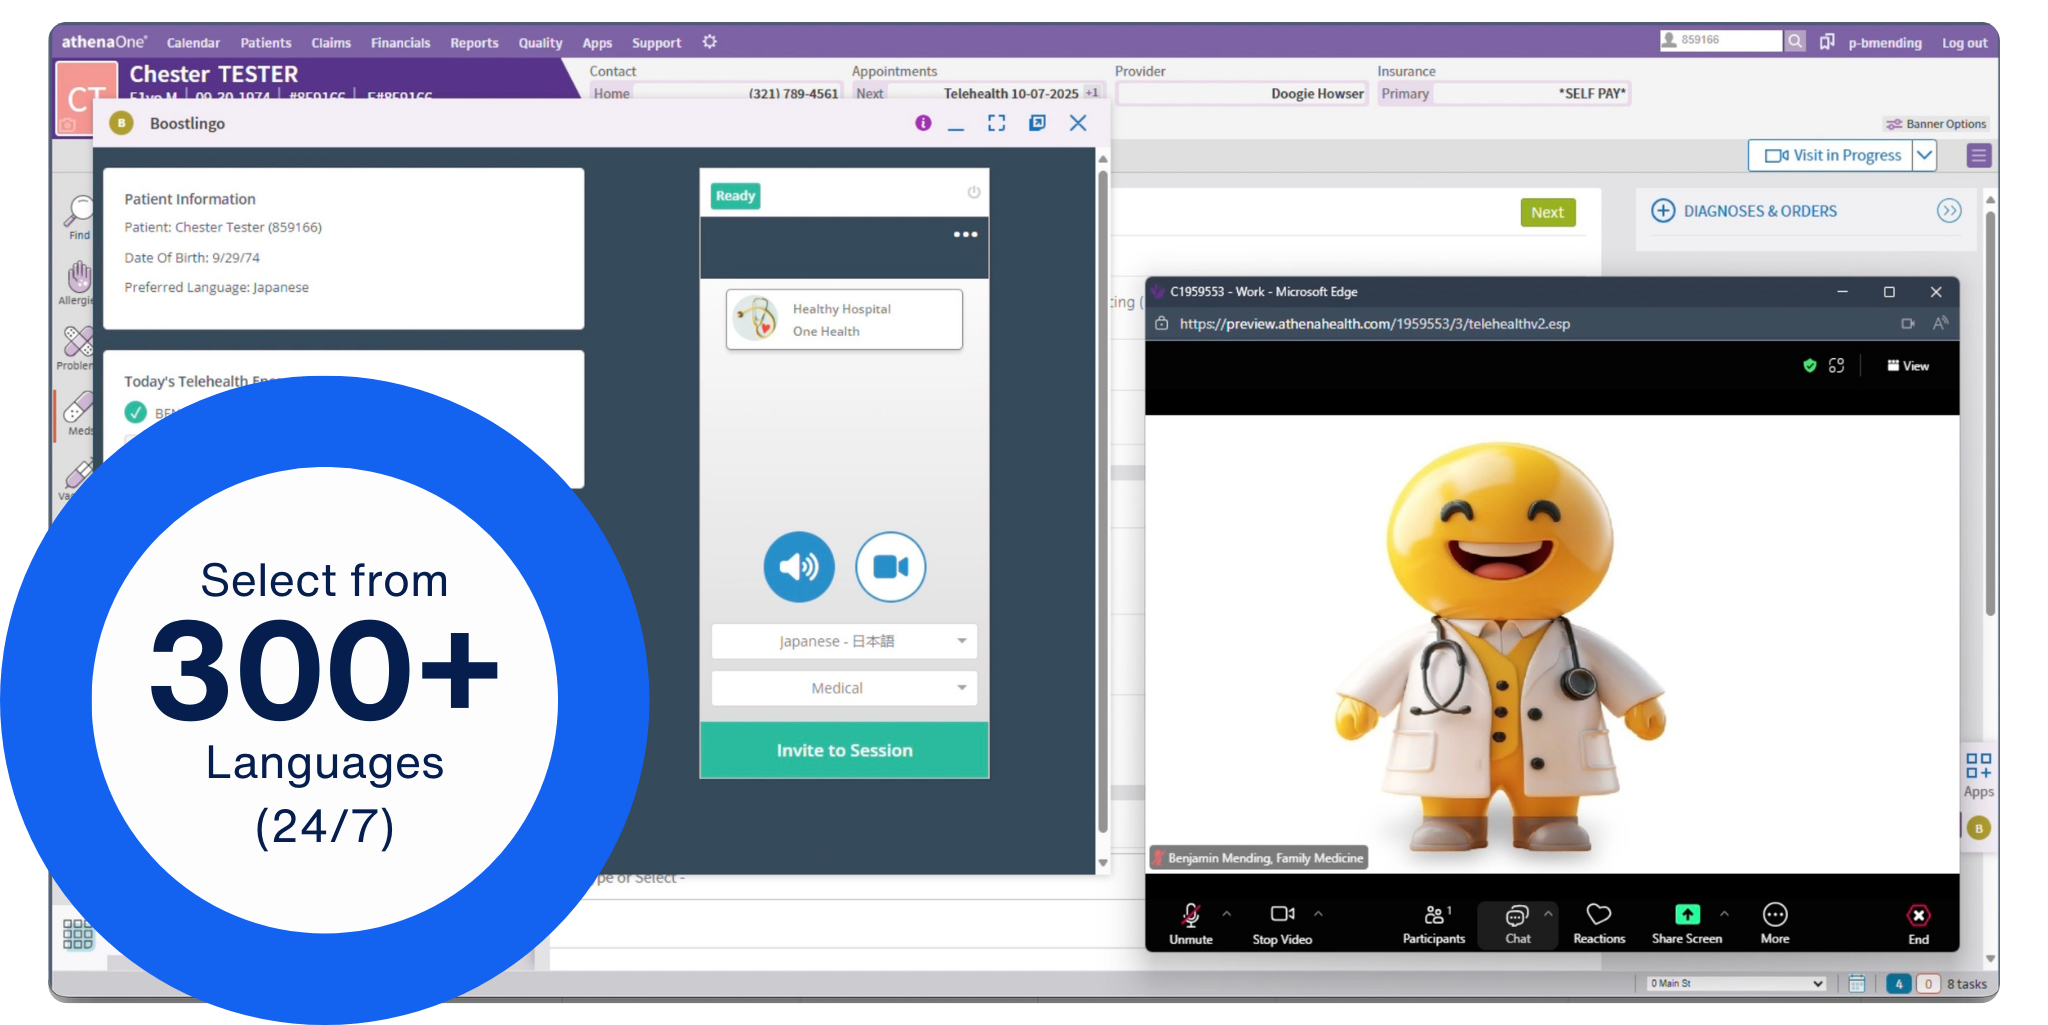The width and height of the screenshot is (2048, 1025).
Task: Open the Reports menu
Action: [x=474, y=42]
